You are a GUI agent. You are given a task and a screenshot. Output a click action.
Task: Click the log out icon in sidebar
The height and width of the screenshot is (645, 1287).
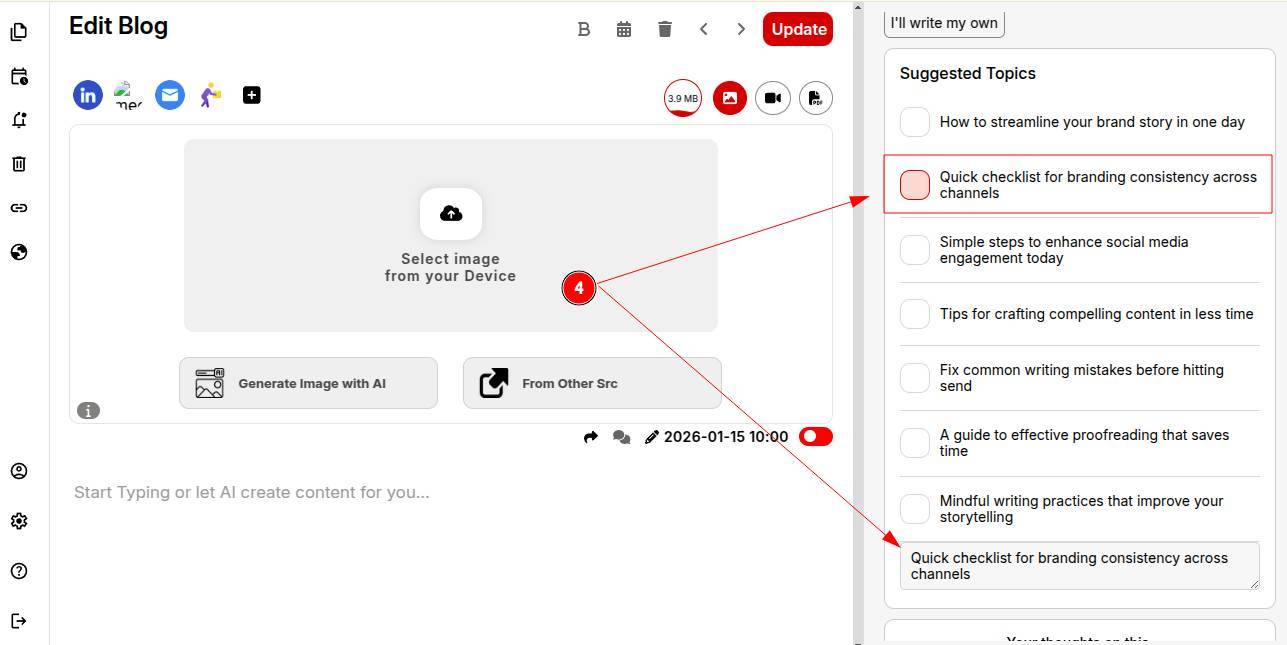click(x=19, y=621)
